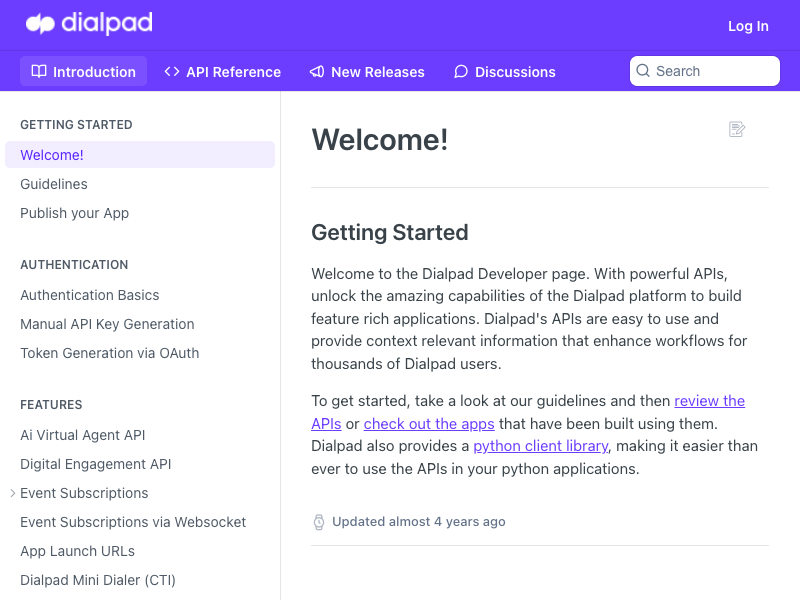Click the book icon in Introduction tab
Screen dimensions: 800x600
tap(39, 71)
